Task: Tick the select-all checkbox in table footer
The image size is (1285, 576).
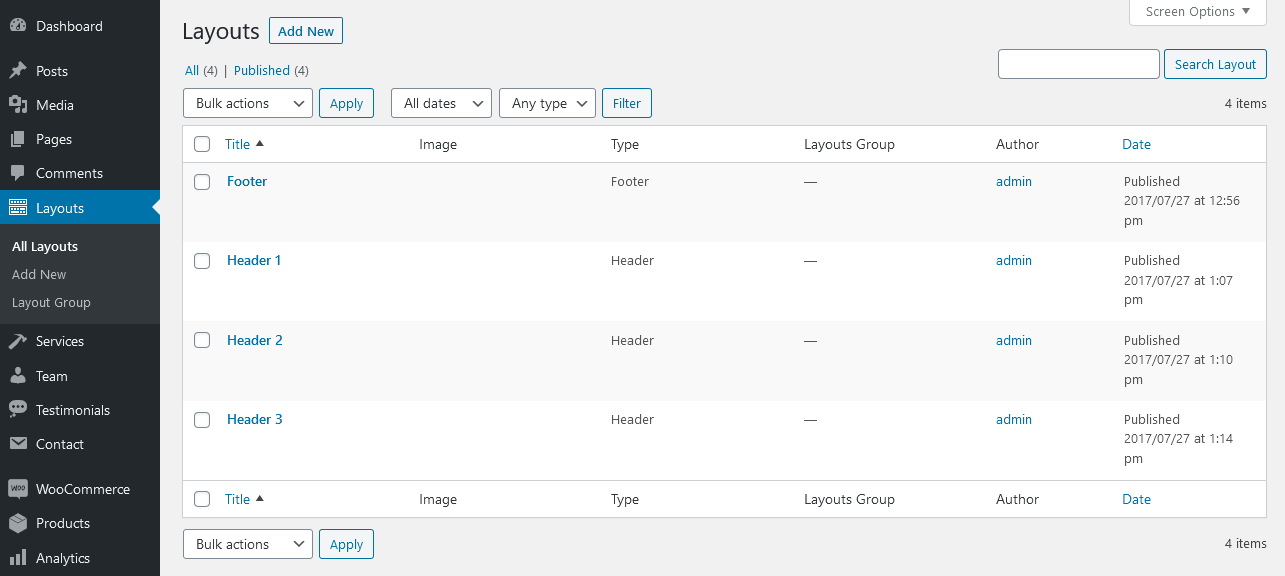Action: click(202, 499)
